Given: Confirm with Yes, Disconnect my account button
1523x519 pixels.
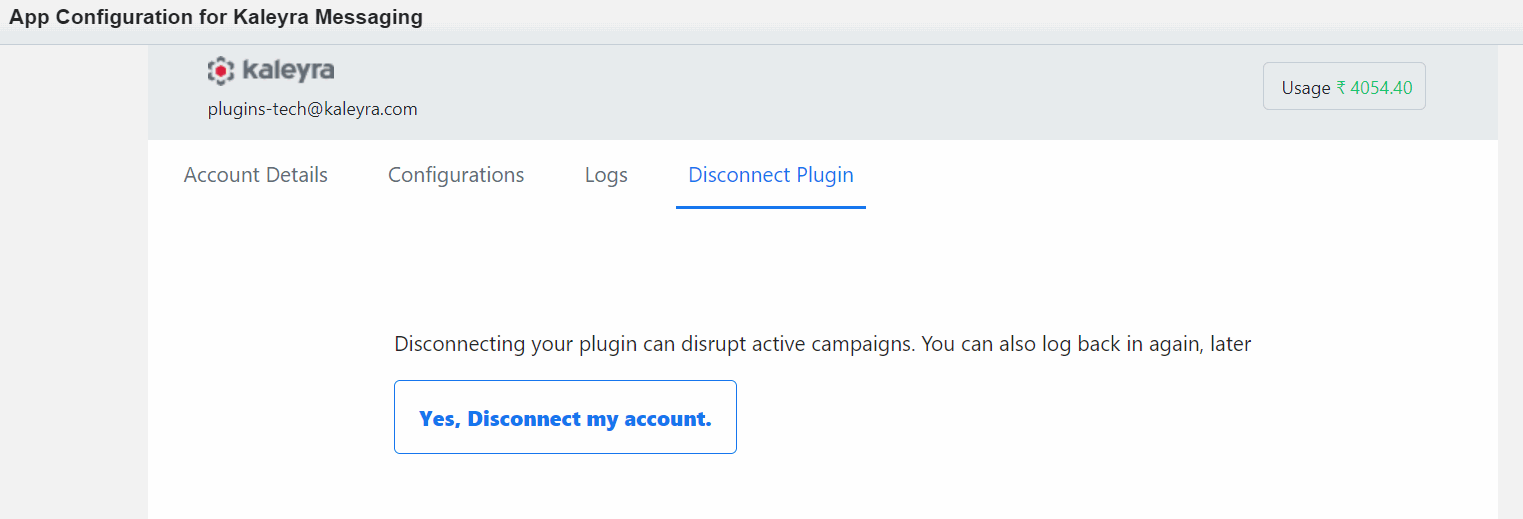Looking at the screenshot, I should pos(565,417).
